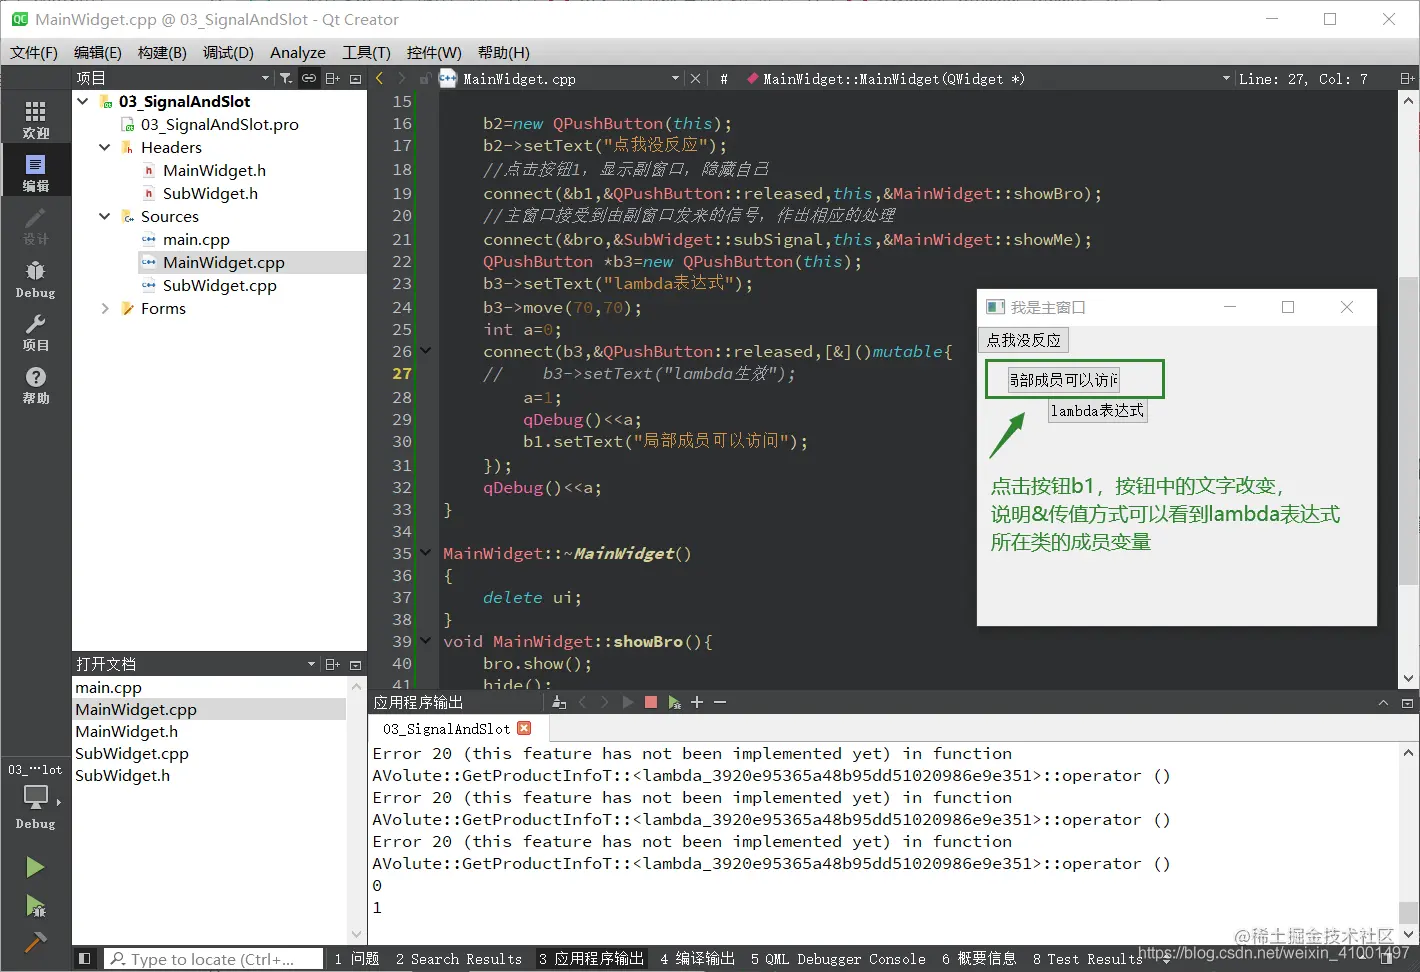Switch to Edit (编辑) mode
1420x972 pixels.
(35, 172)
